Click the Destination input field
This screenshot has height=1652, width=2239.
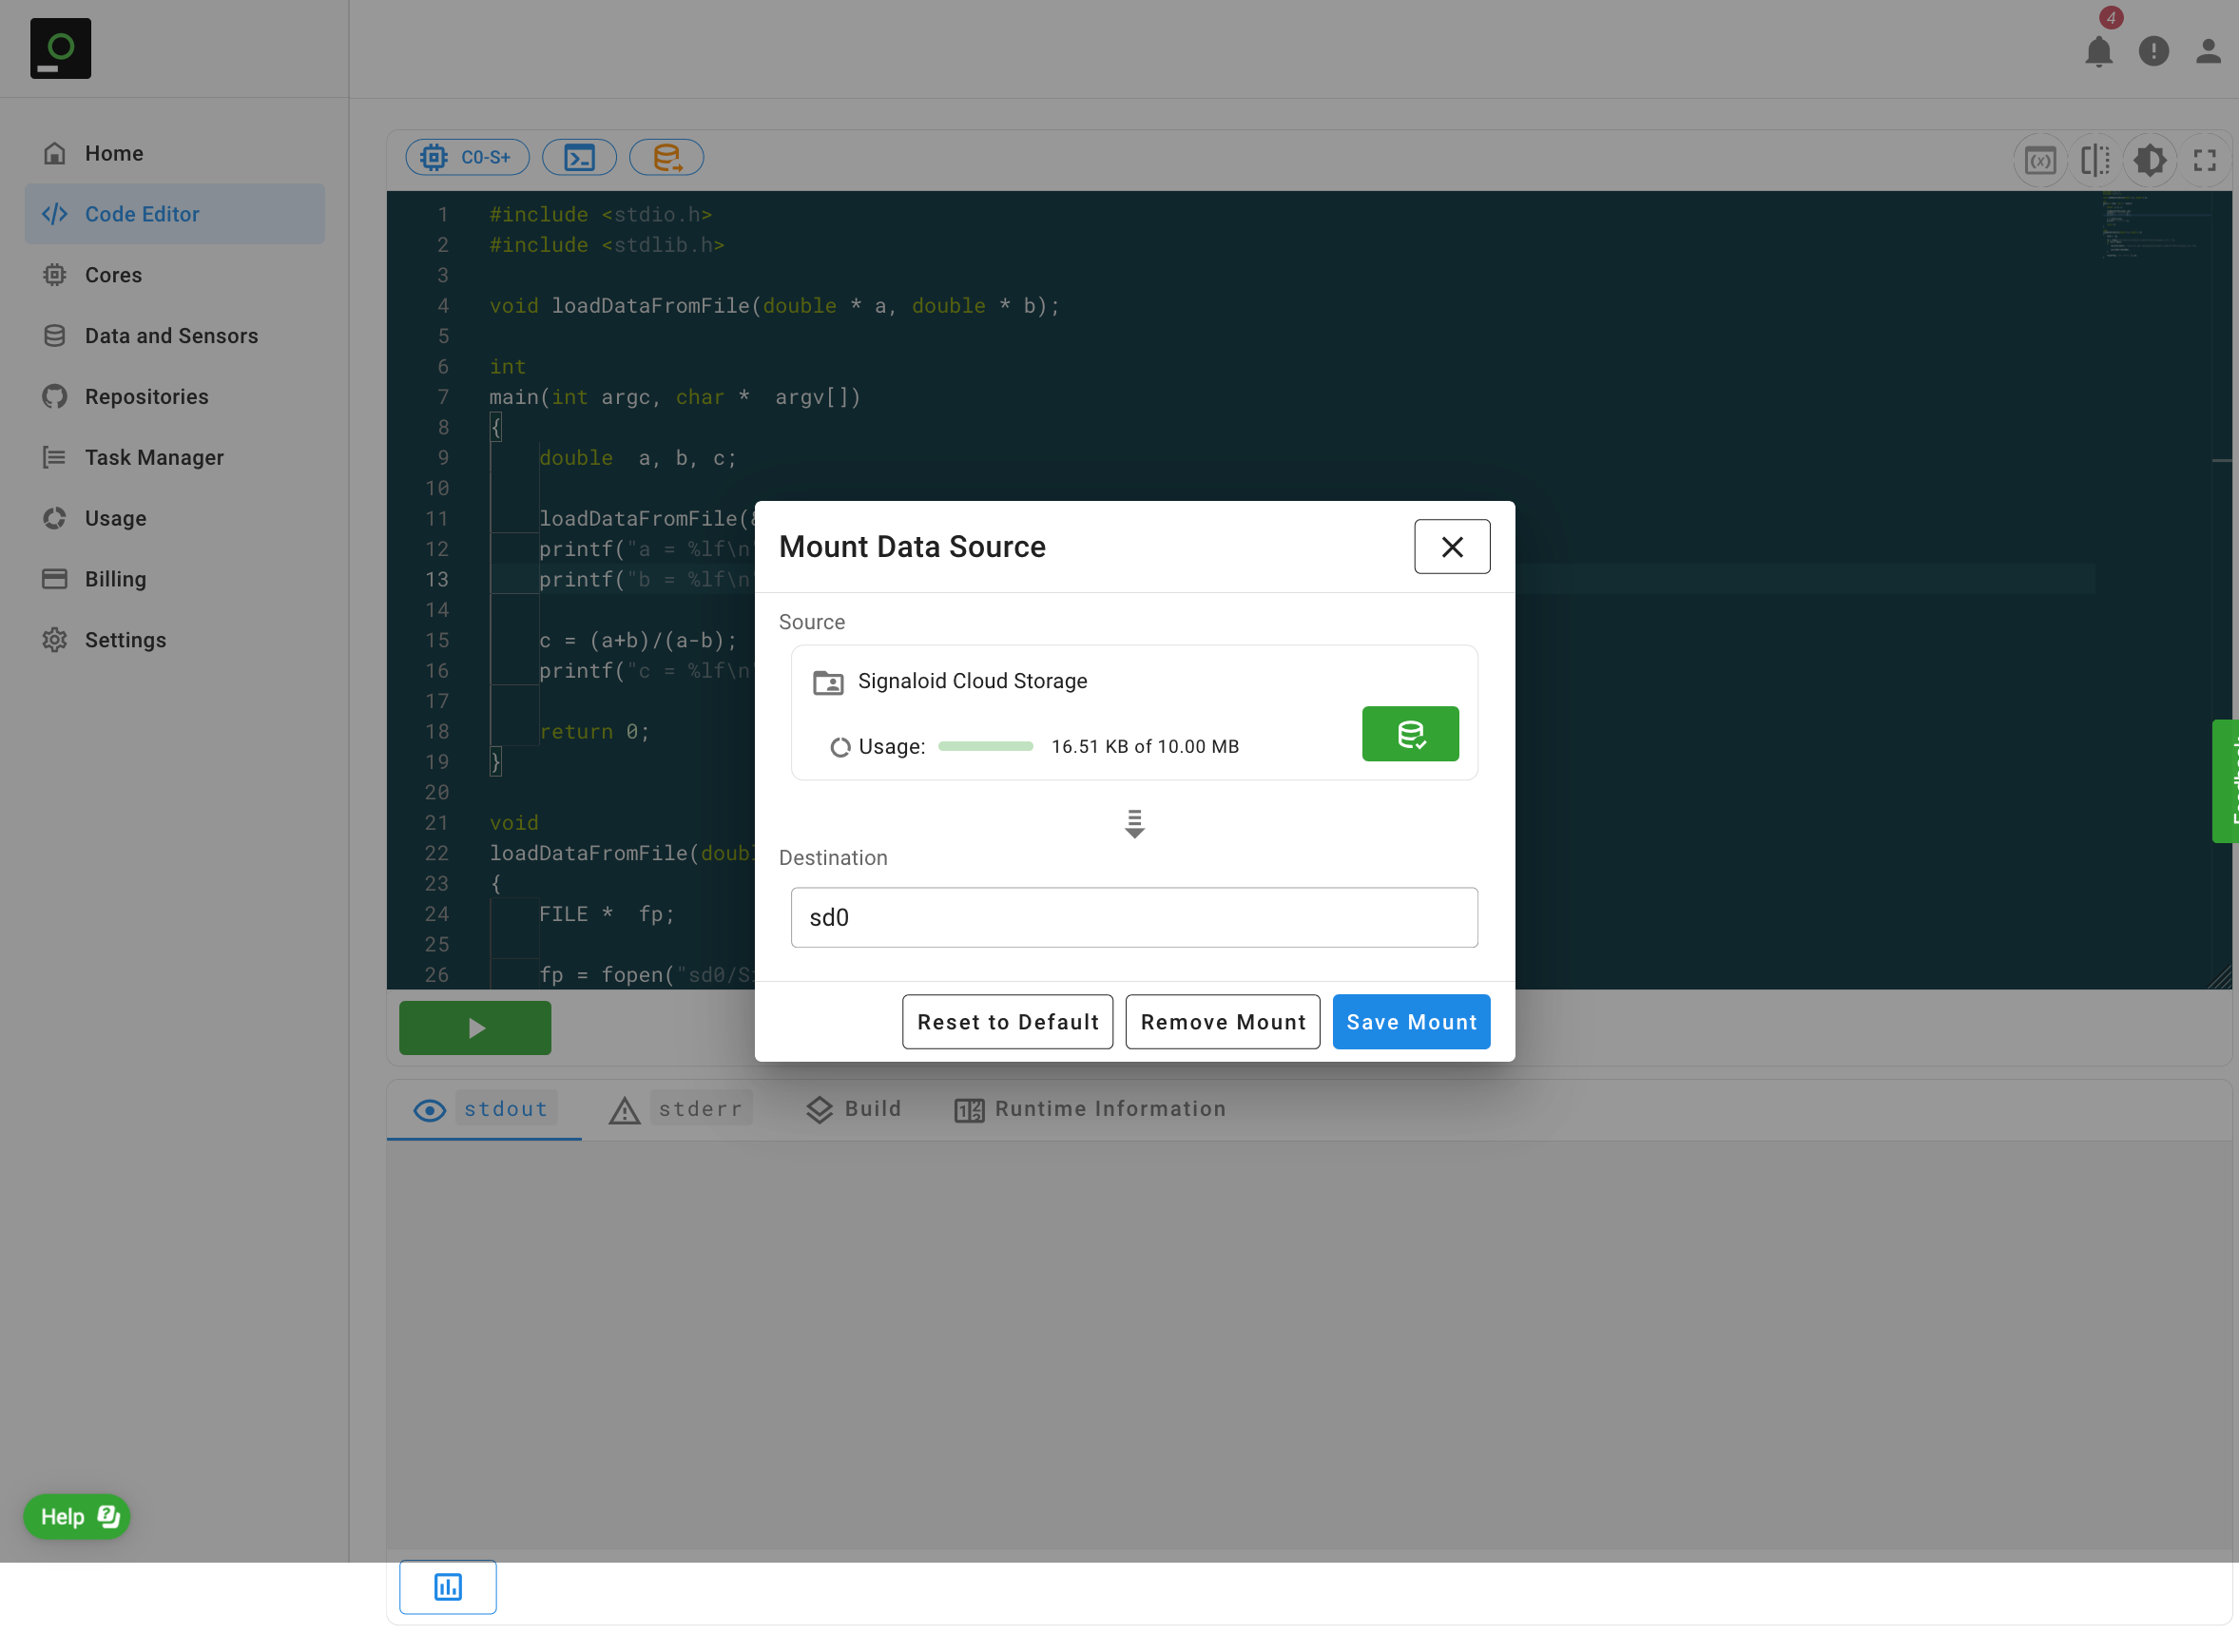pos(1133,918)
